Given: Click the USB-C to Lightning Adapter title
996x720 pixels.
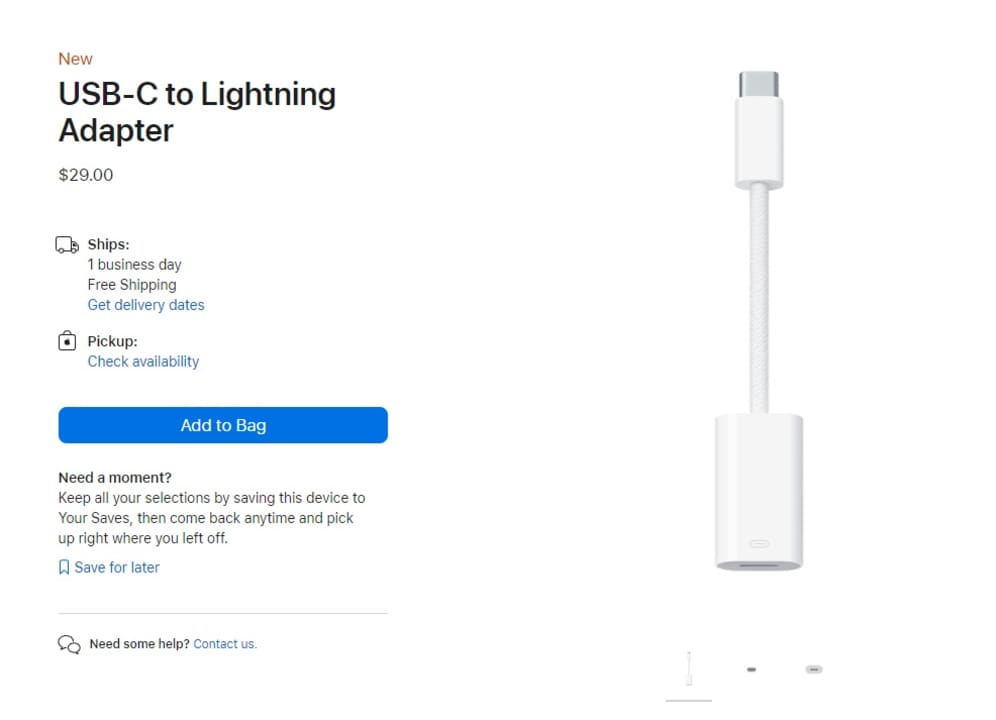Looking at the screenshot, I should pyautogui.click(x=197, y=112).
